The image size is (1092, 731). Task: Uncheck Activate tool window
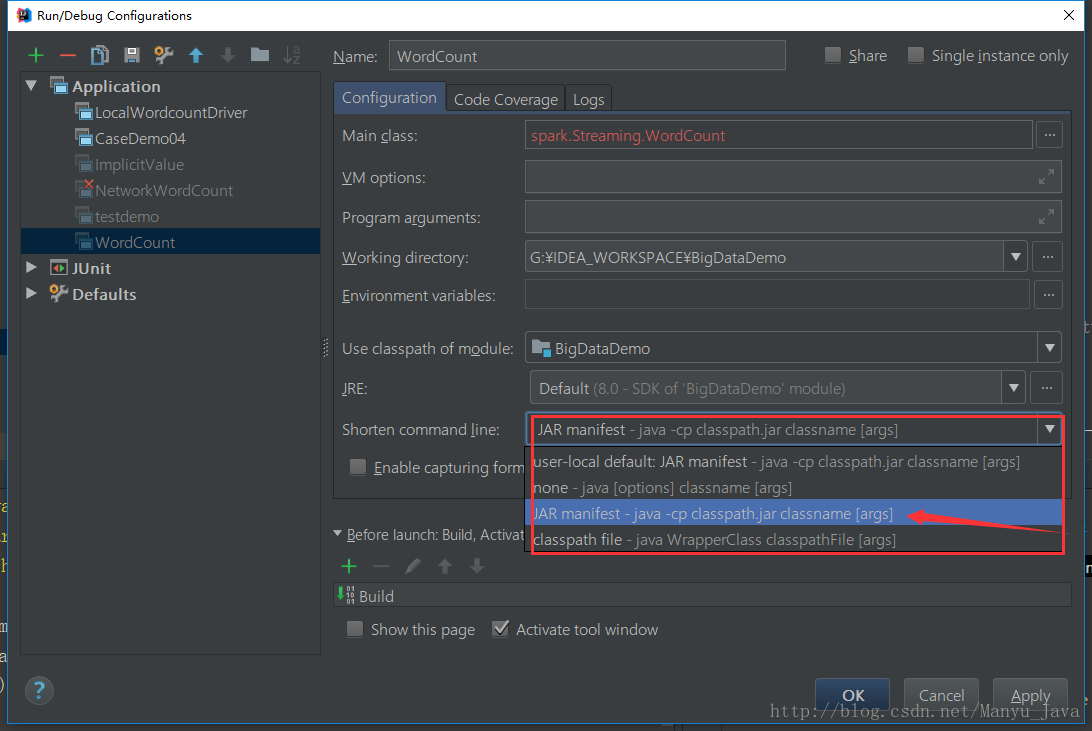click(x=500, y=629)
